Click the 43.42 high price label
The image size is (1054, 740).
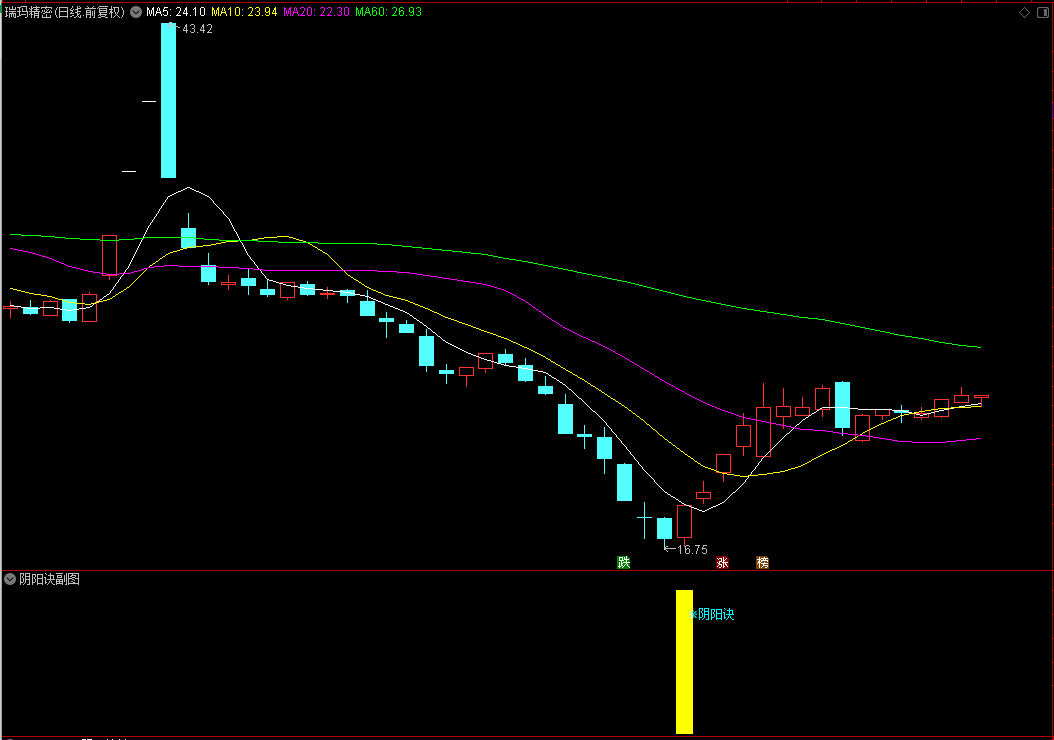pyautogui.click(x=197, y=29)
